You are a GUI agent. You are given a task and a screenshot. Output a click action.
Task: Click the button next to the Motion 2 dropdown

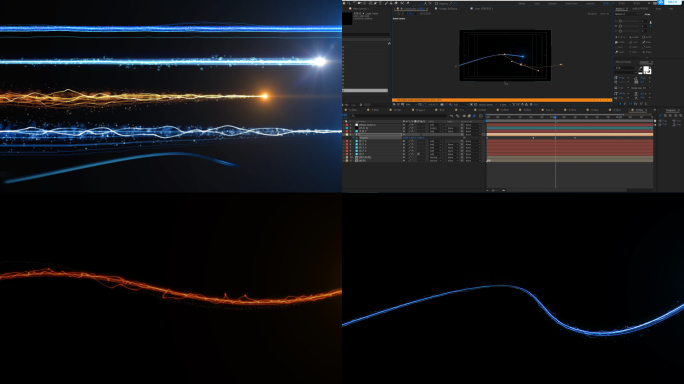pyautogui.click(x=647, y=14)
